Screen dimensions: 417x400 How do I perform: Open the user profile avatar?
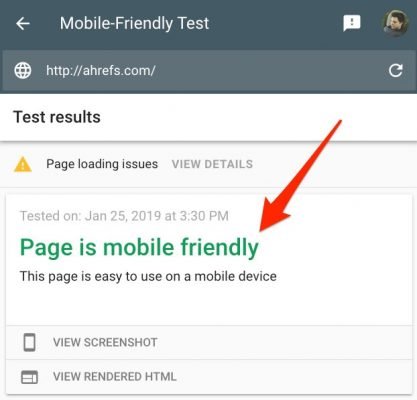pos(395,23)
